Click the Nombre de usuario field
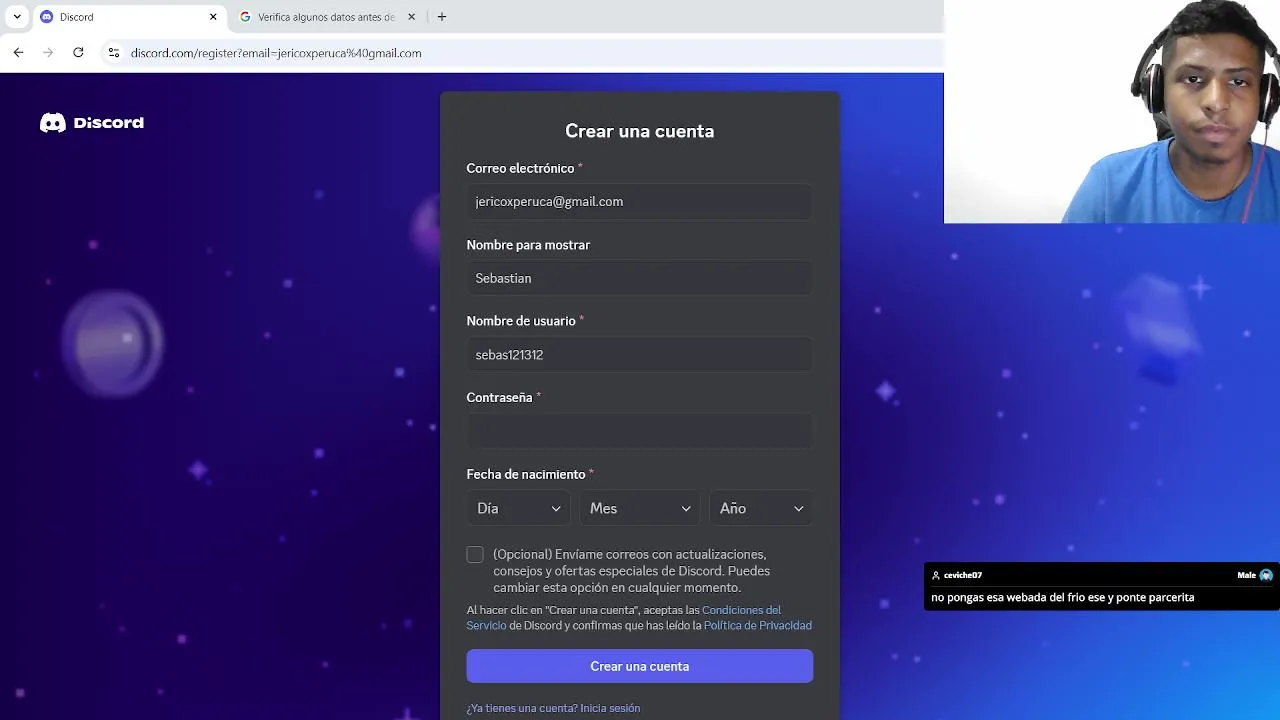The height and width of the screenshot is (720, 1280). (x=640, y=355)
